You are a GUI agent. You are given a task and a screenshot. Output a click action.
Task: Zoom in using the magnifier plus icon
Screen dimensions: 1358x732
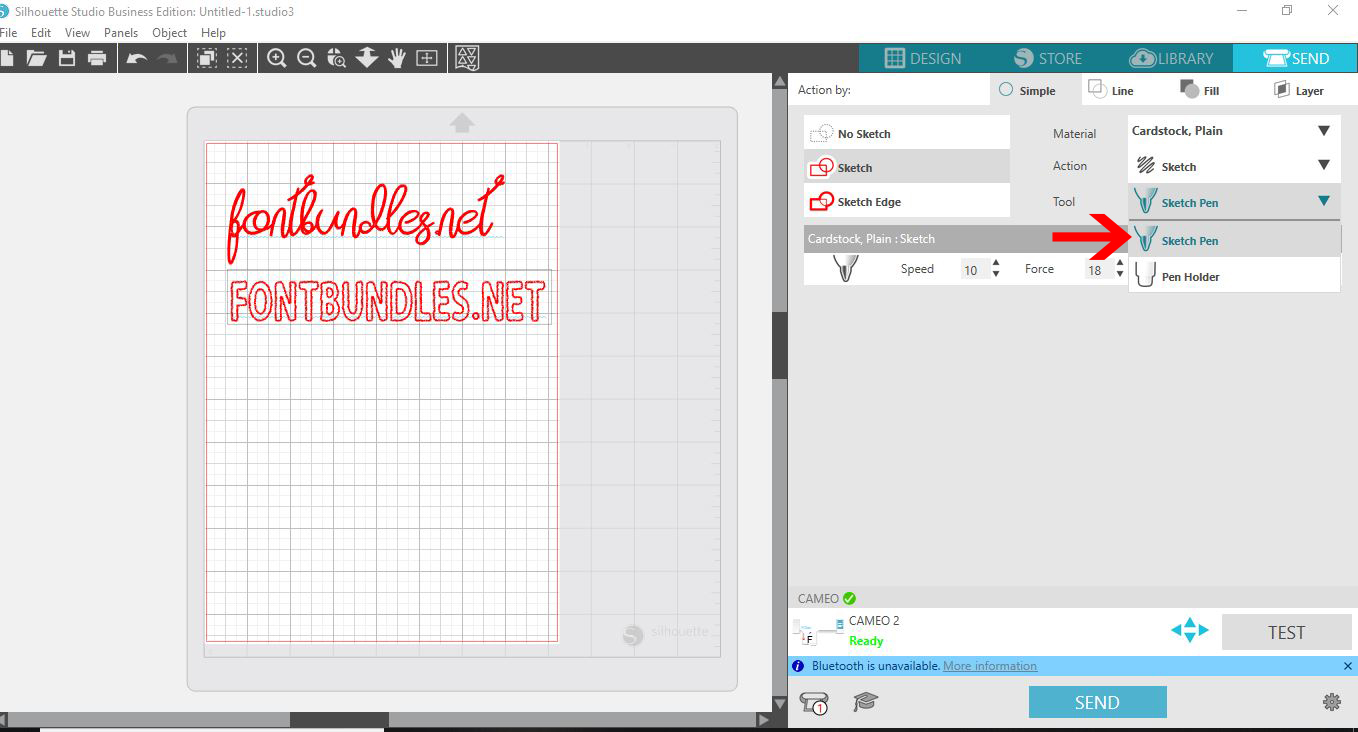click(x=277, y=58)
